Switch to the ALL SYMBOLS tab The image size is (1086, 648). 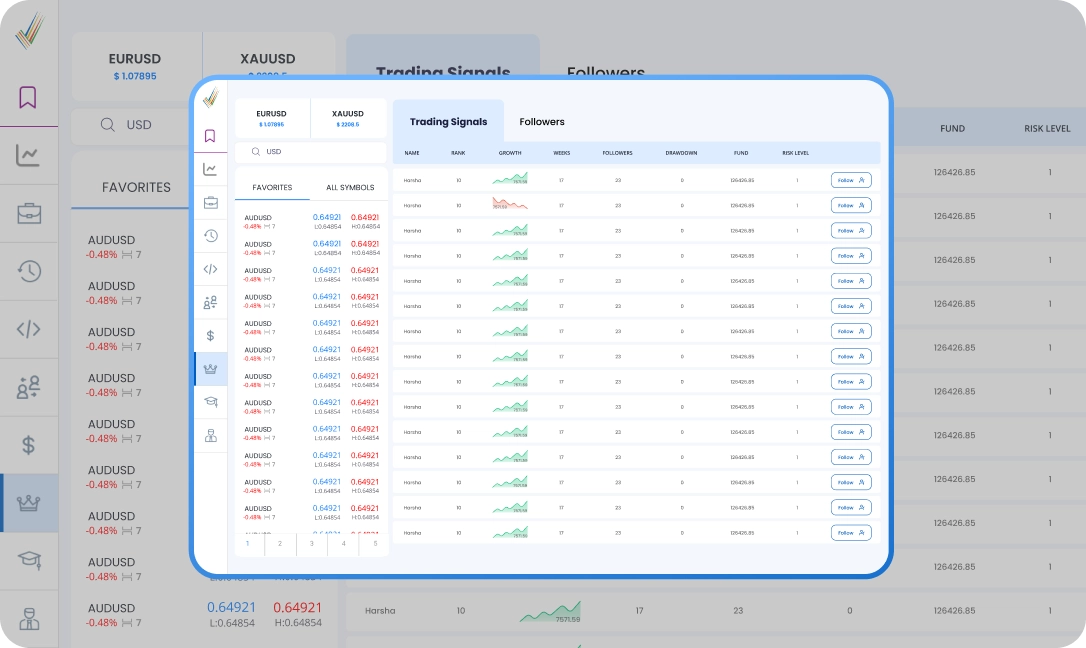(352, 186)
